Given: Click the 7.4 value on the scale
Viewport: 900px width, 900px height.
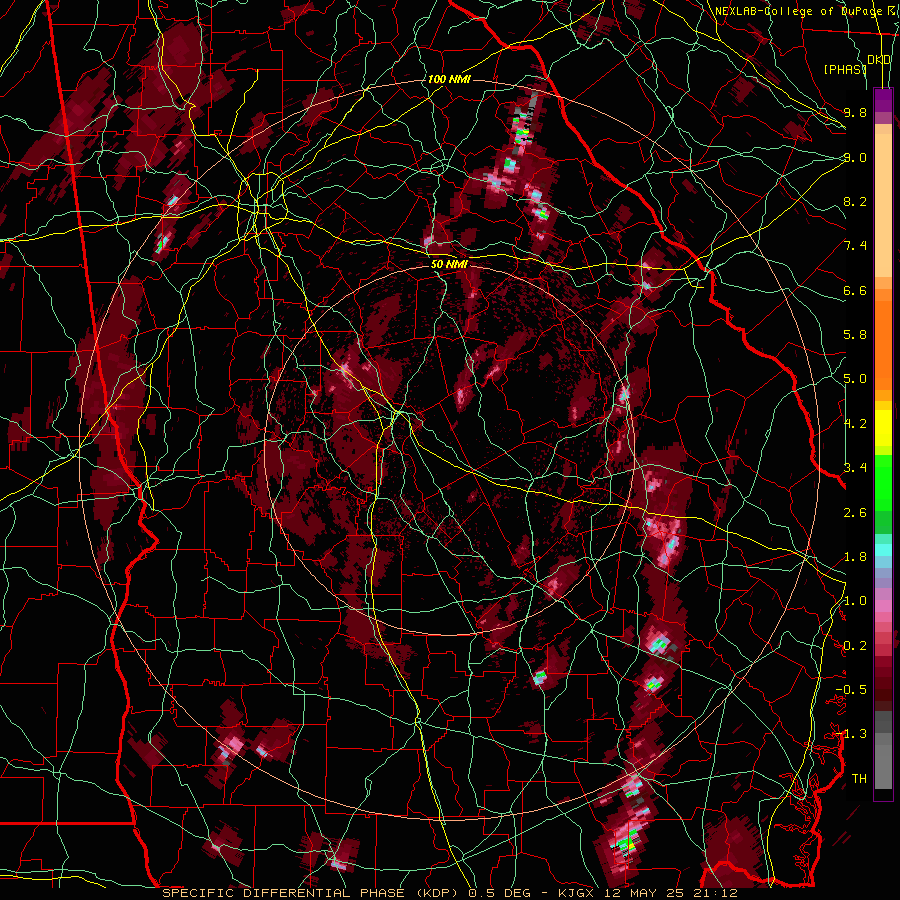Looking at the screenshot, I should [855, 246].
